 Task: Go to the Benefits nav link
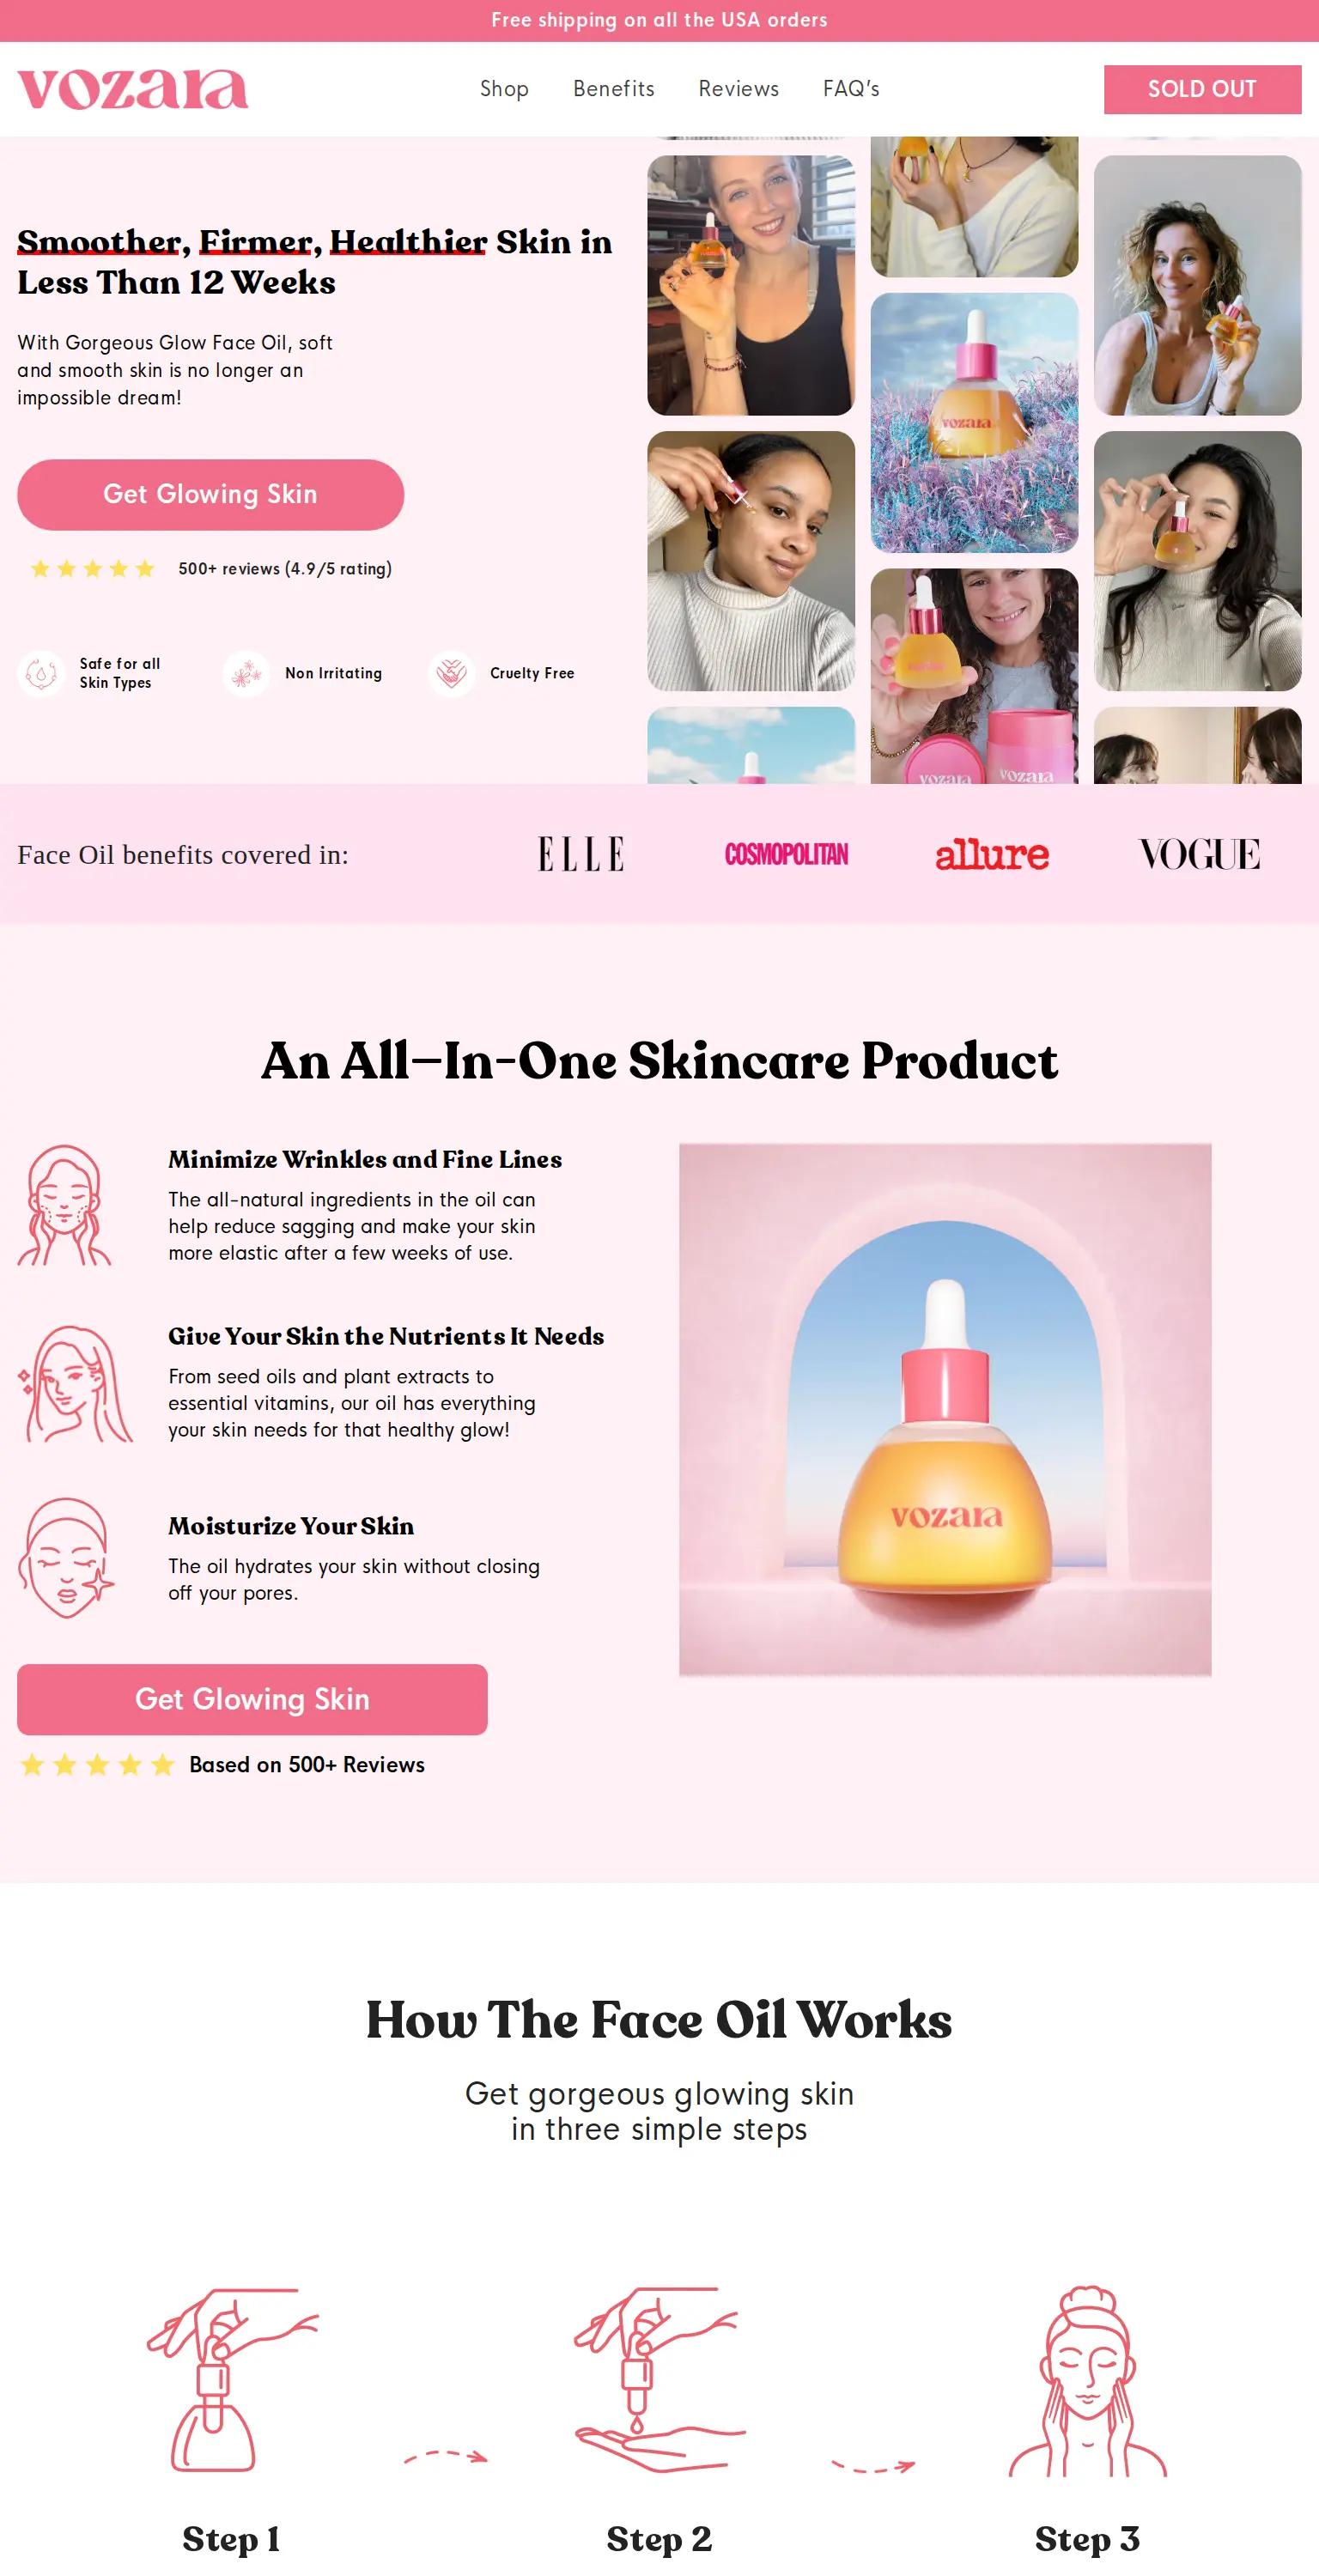(614, 89)
